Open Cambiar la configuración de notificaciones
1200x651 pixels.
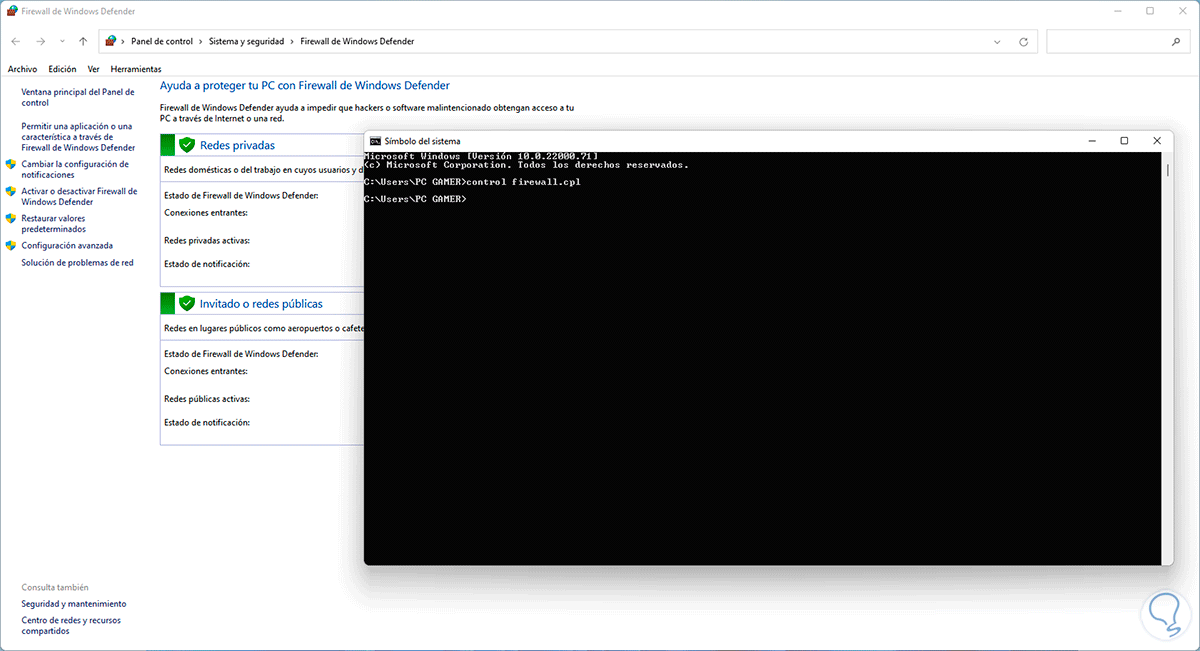click(75, 169)
